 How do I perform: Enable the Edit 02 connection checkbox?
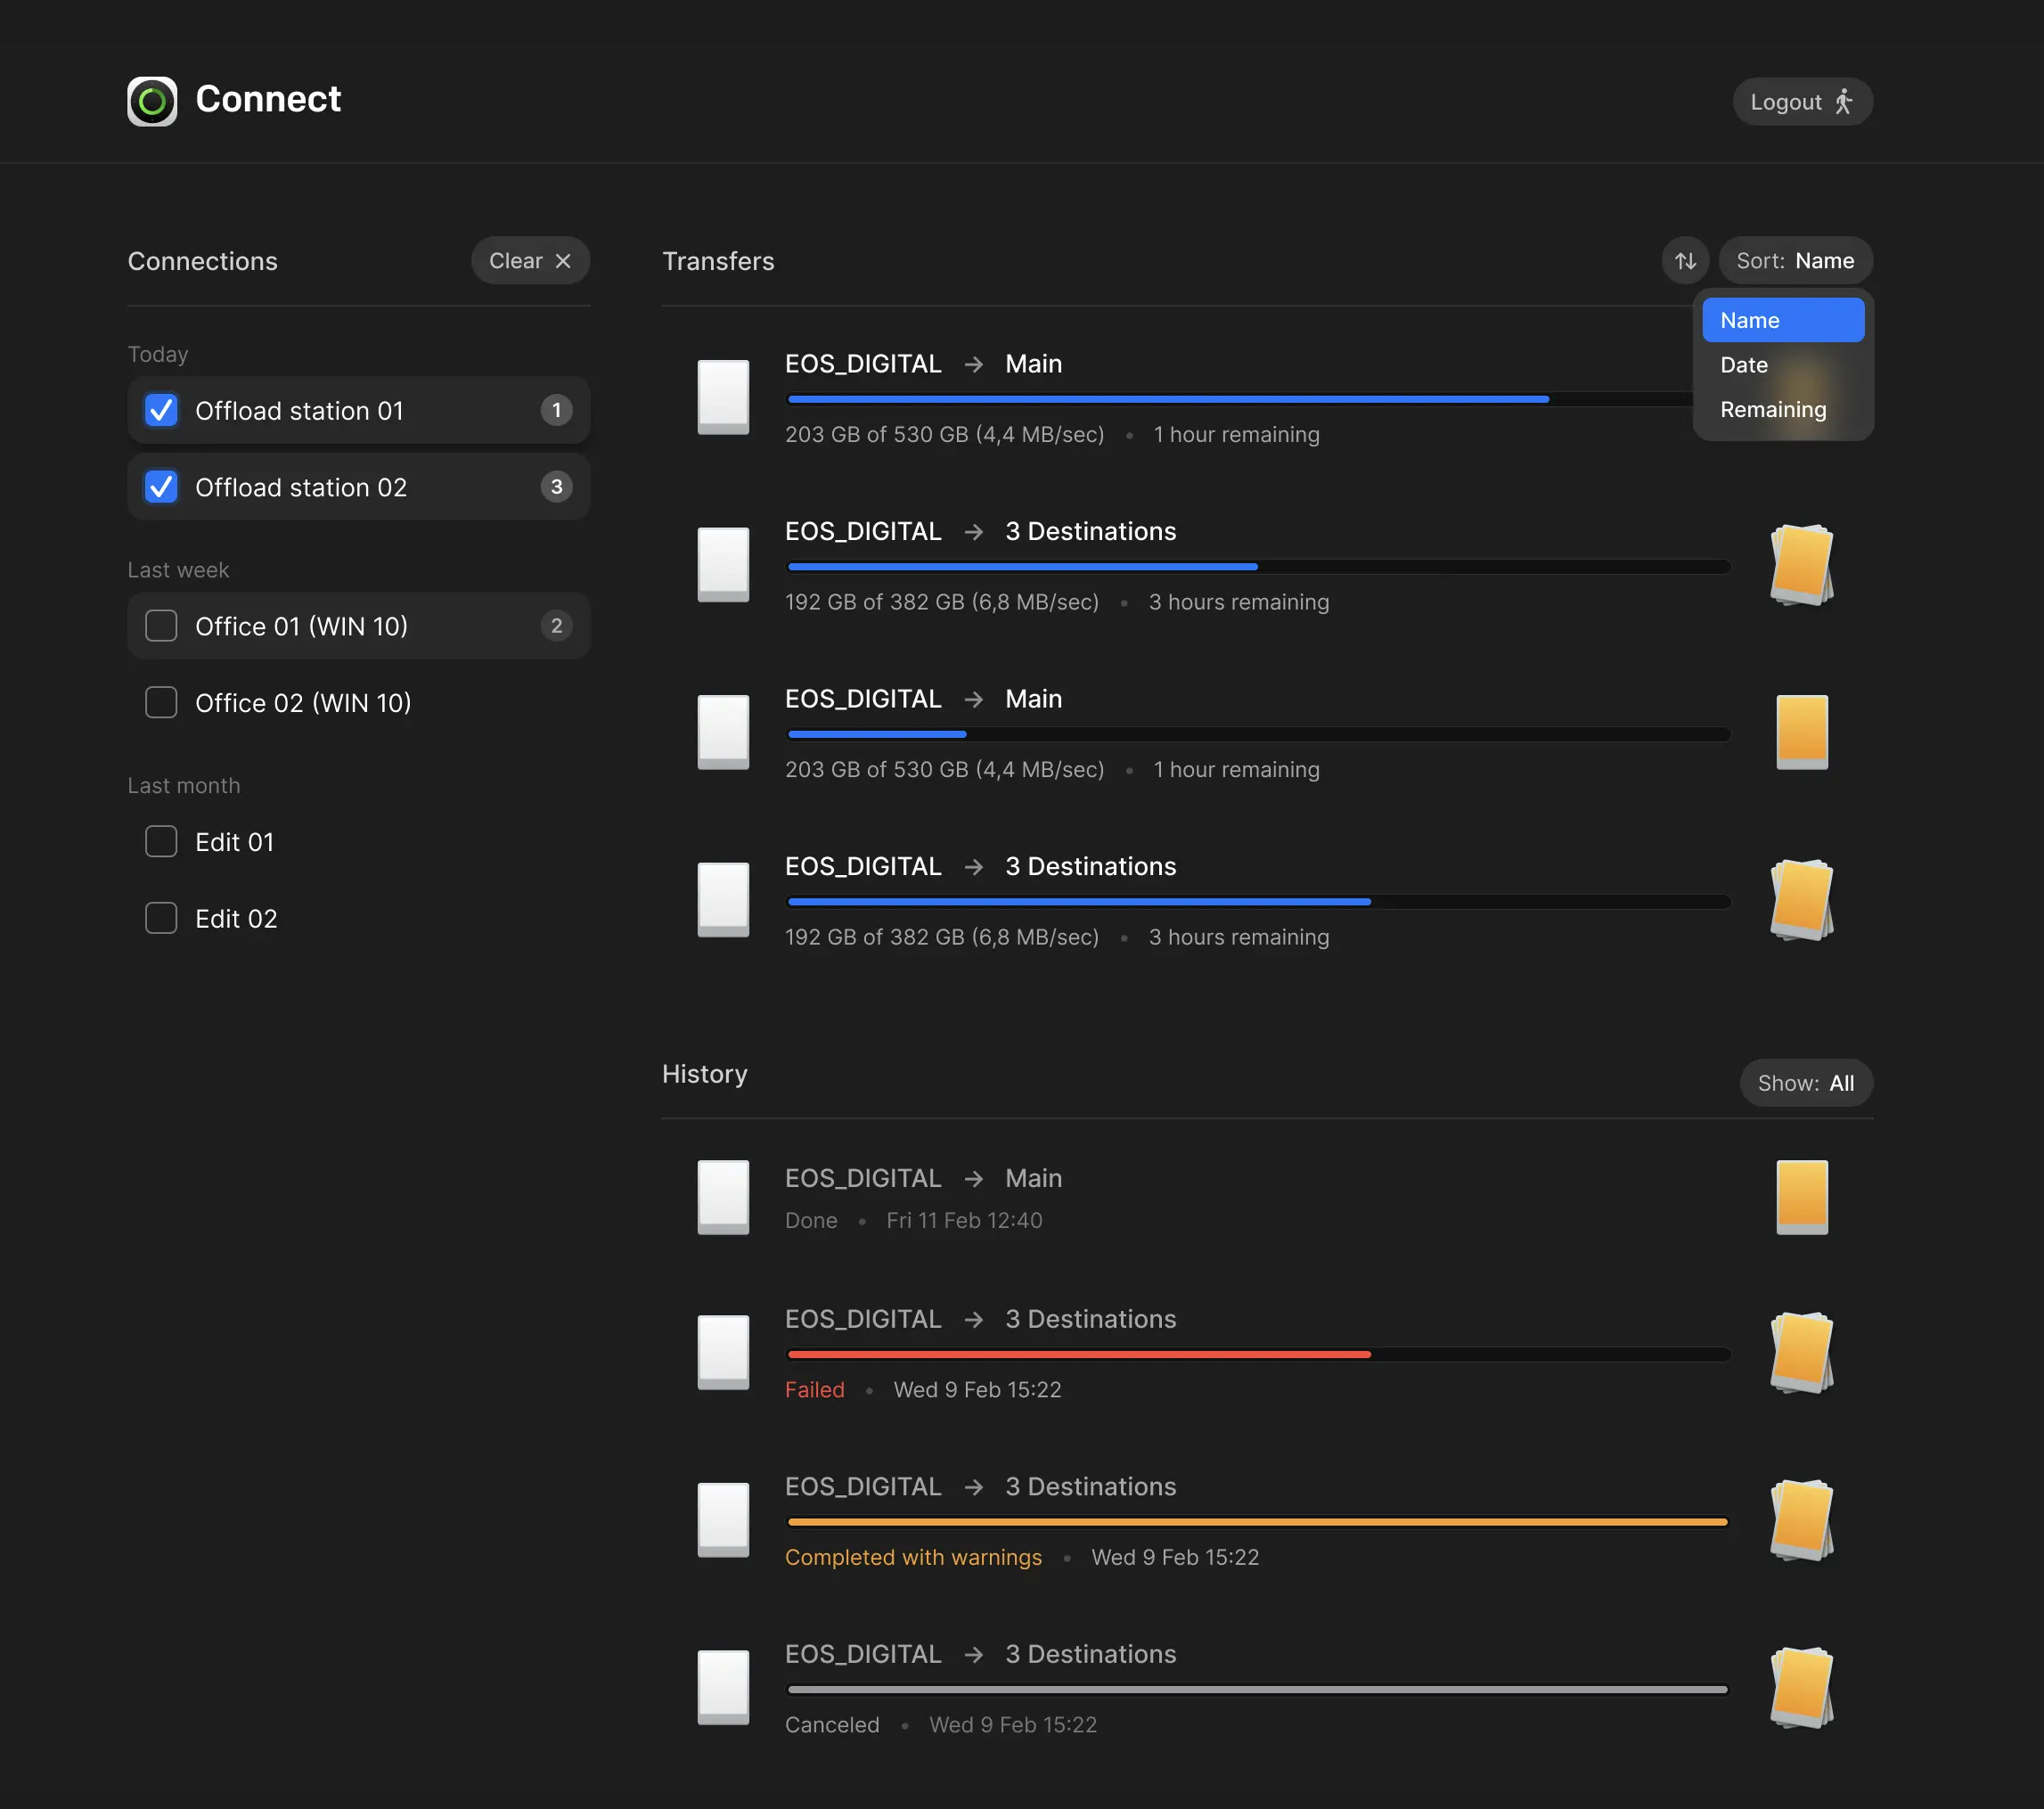161,918
